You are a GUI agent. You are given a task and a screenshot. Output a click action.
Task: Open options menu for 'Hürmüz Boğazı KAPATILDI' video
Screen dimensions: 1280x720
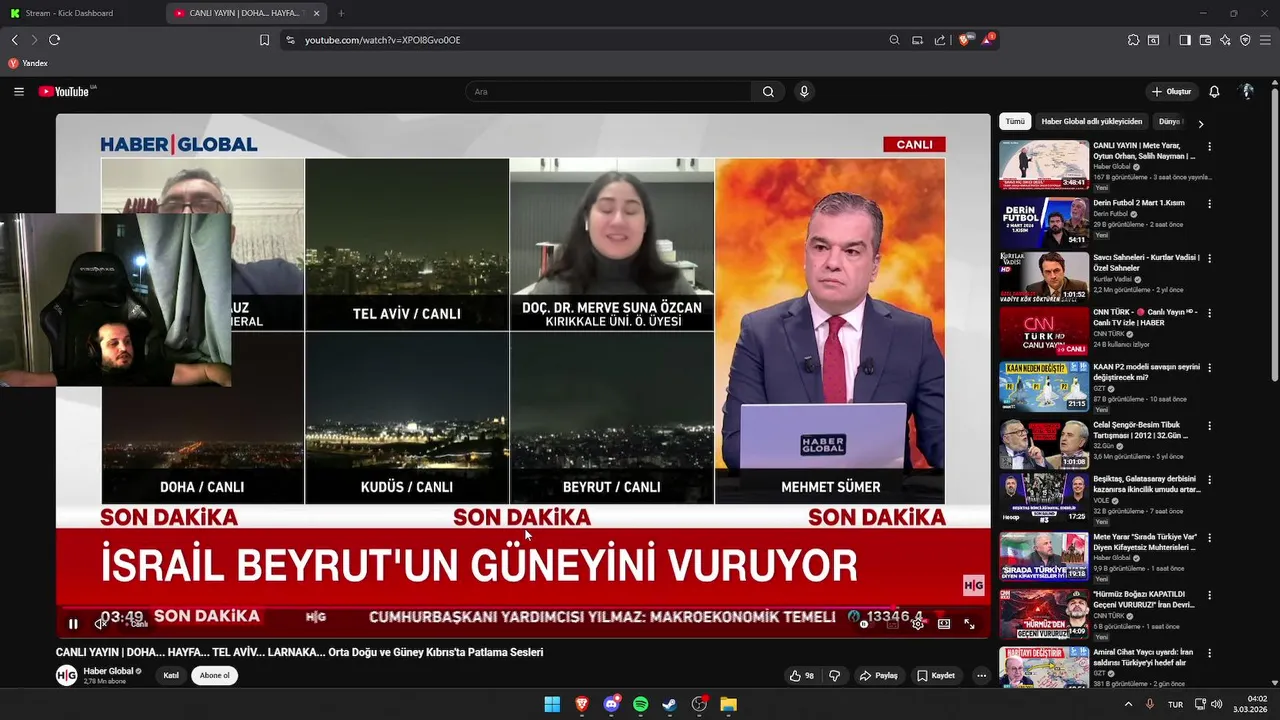pyautogui.click(x=1209, y=595)
